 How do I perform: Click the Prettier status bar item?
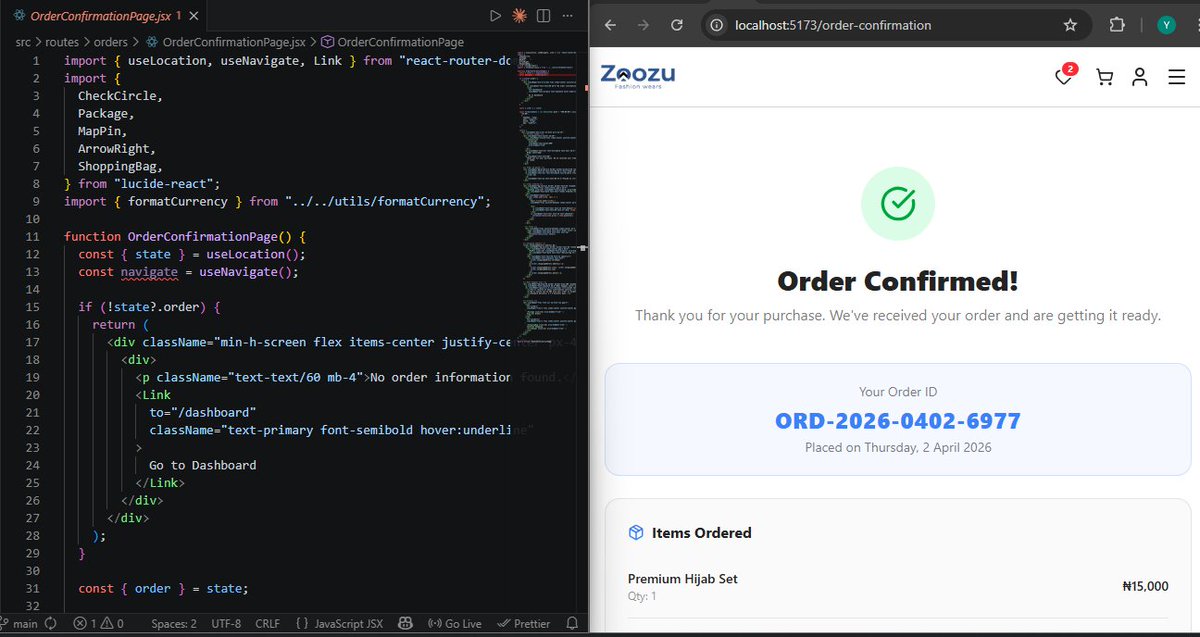click(524, 624)
